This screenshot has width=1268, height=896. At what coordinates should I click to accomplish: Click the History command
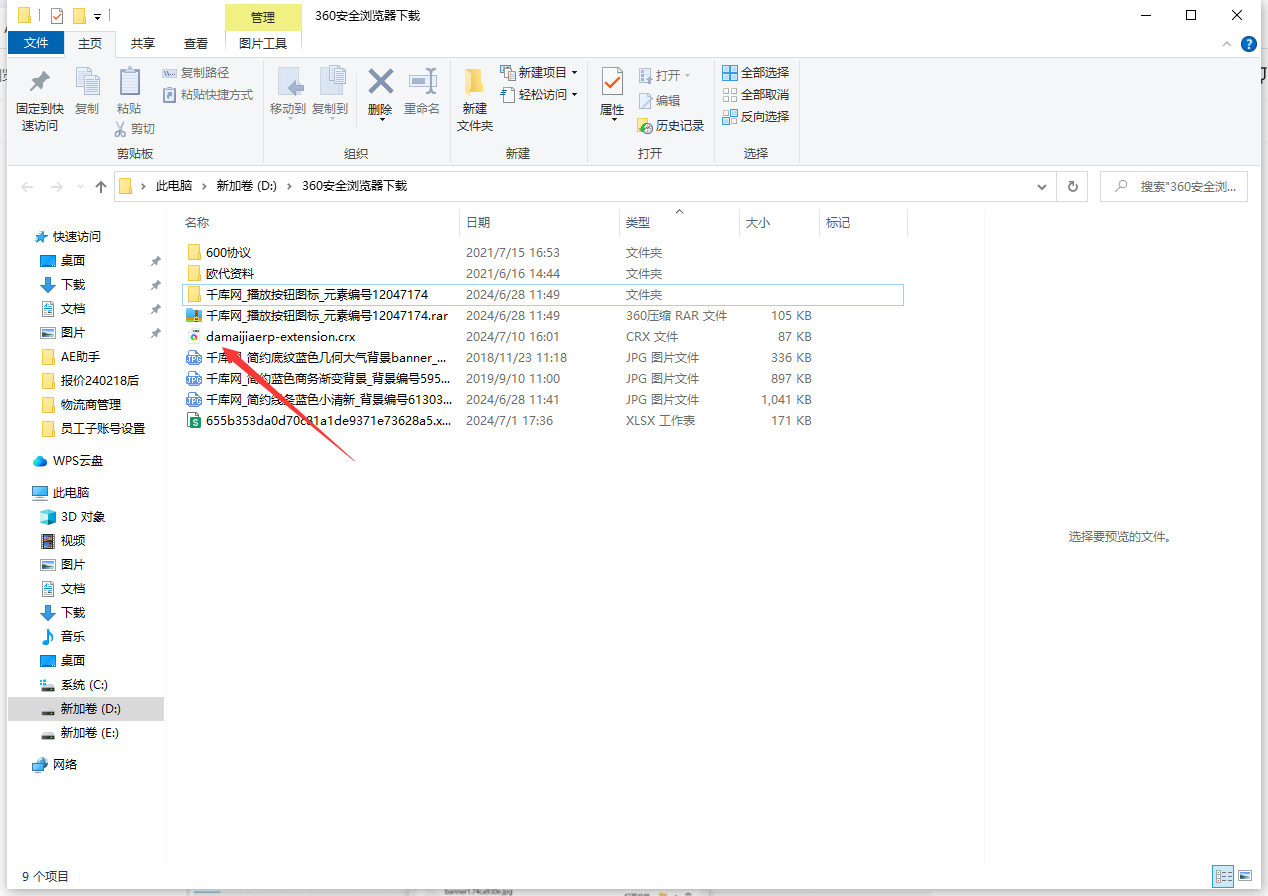pos(671,125)
